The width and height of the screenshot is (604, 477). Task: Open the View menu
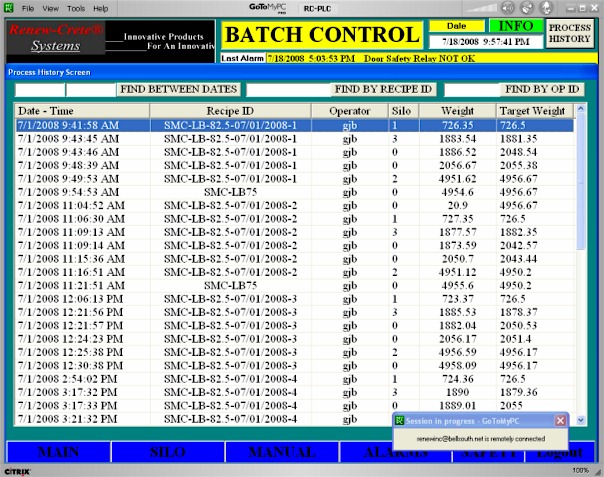pos(50,8)
